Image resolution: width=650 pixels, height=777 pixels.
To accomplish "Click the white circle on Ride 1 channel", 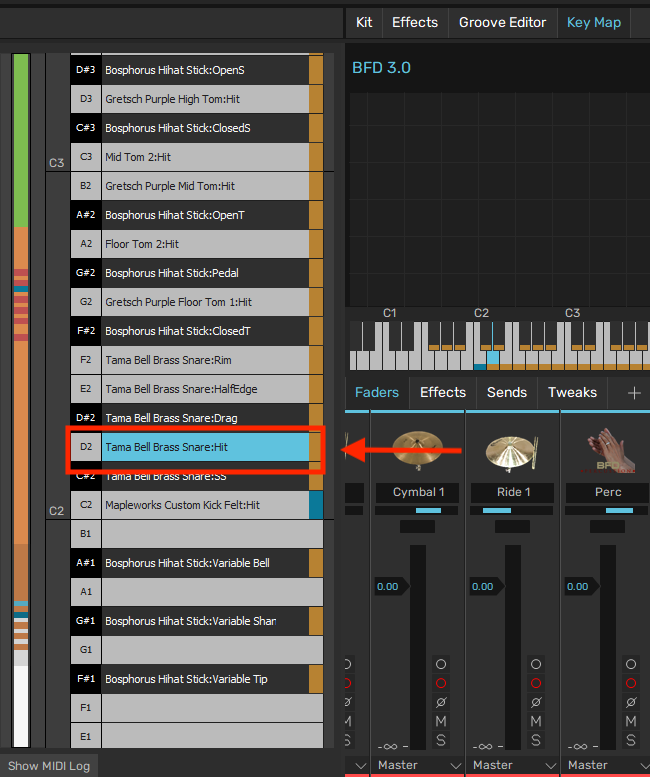I will pos(536,664).
